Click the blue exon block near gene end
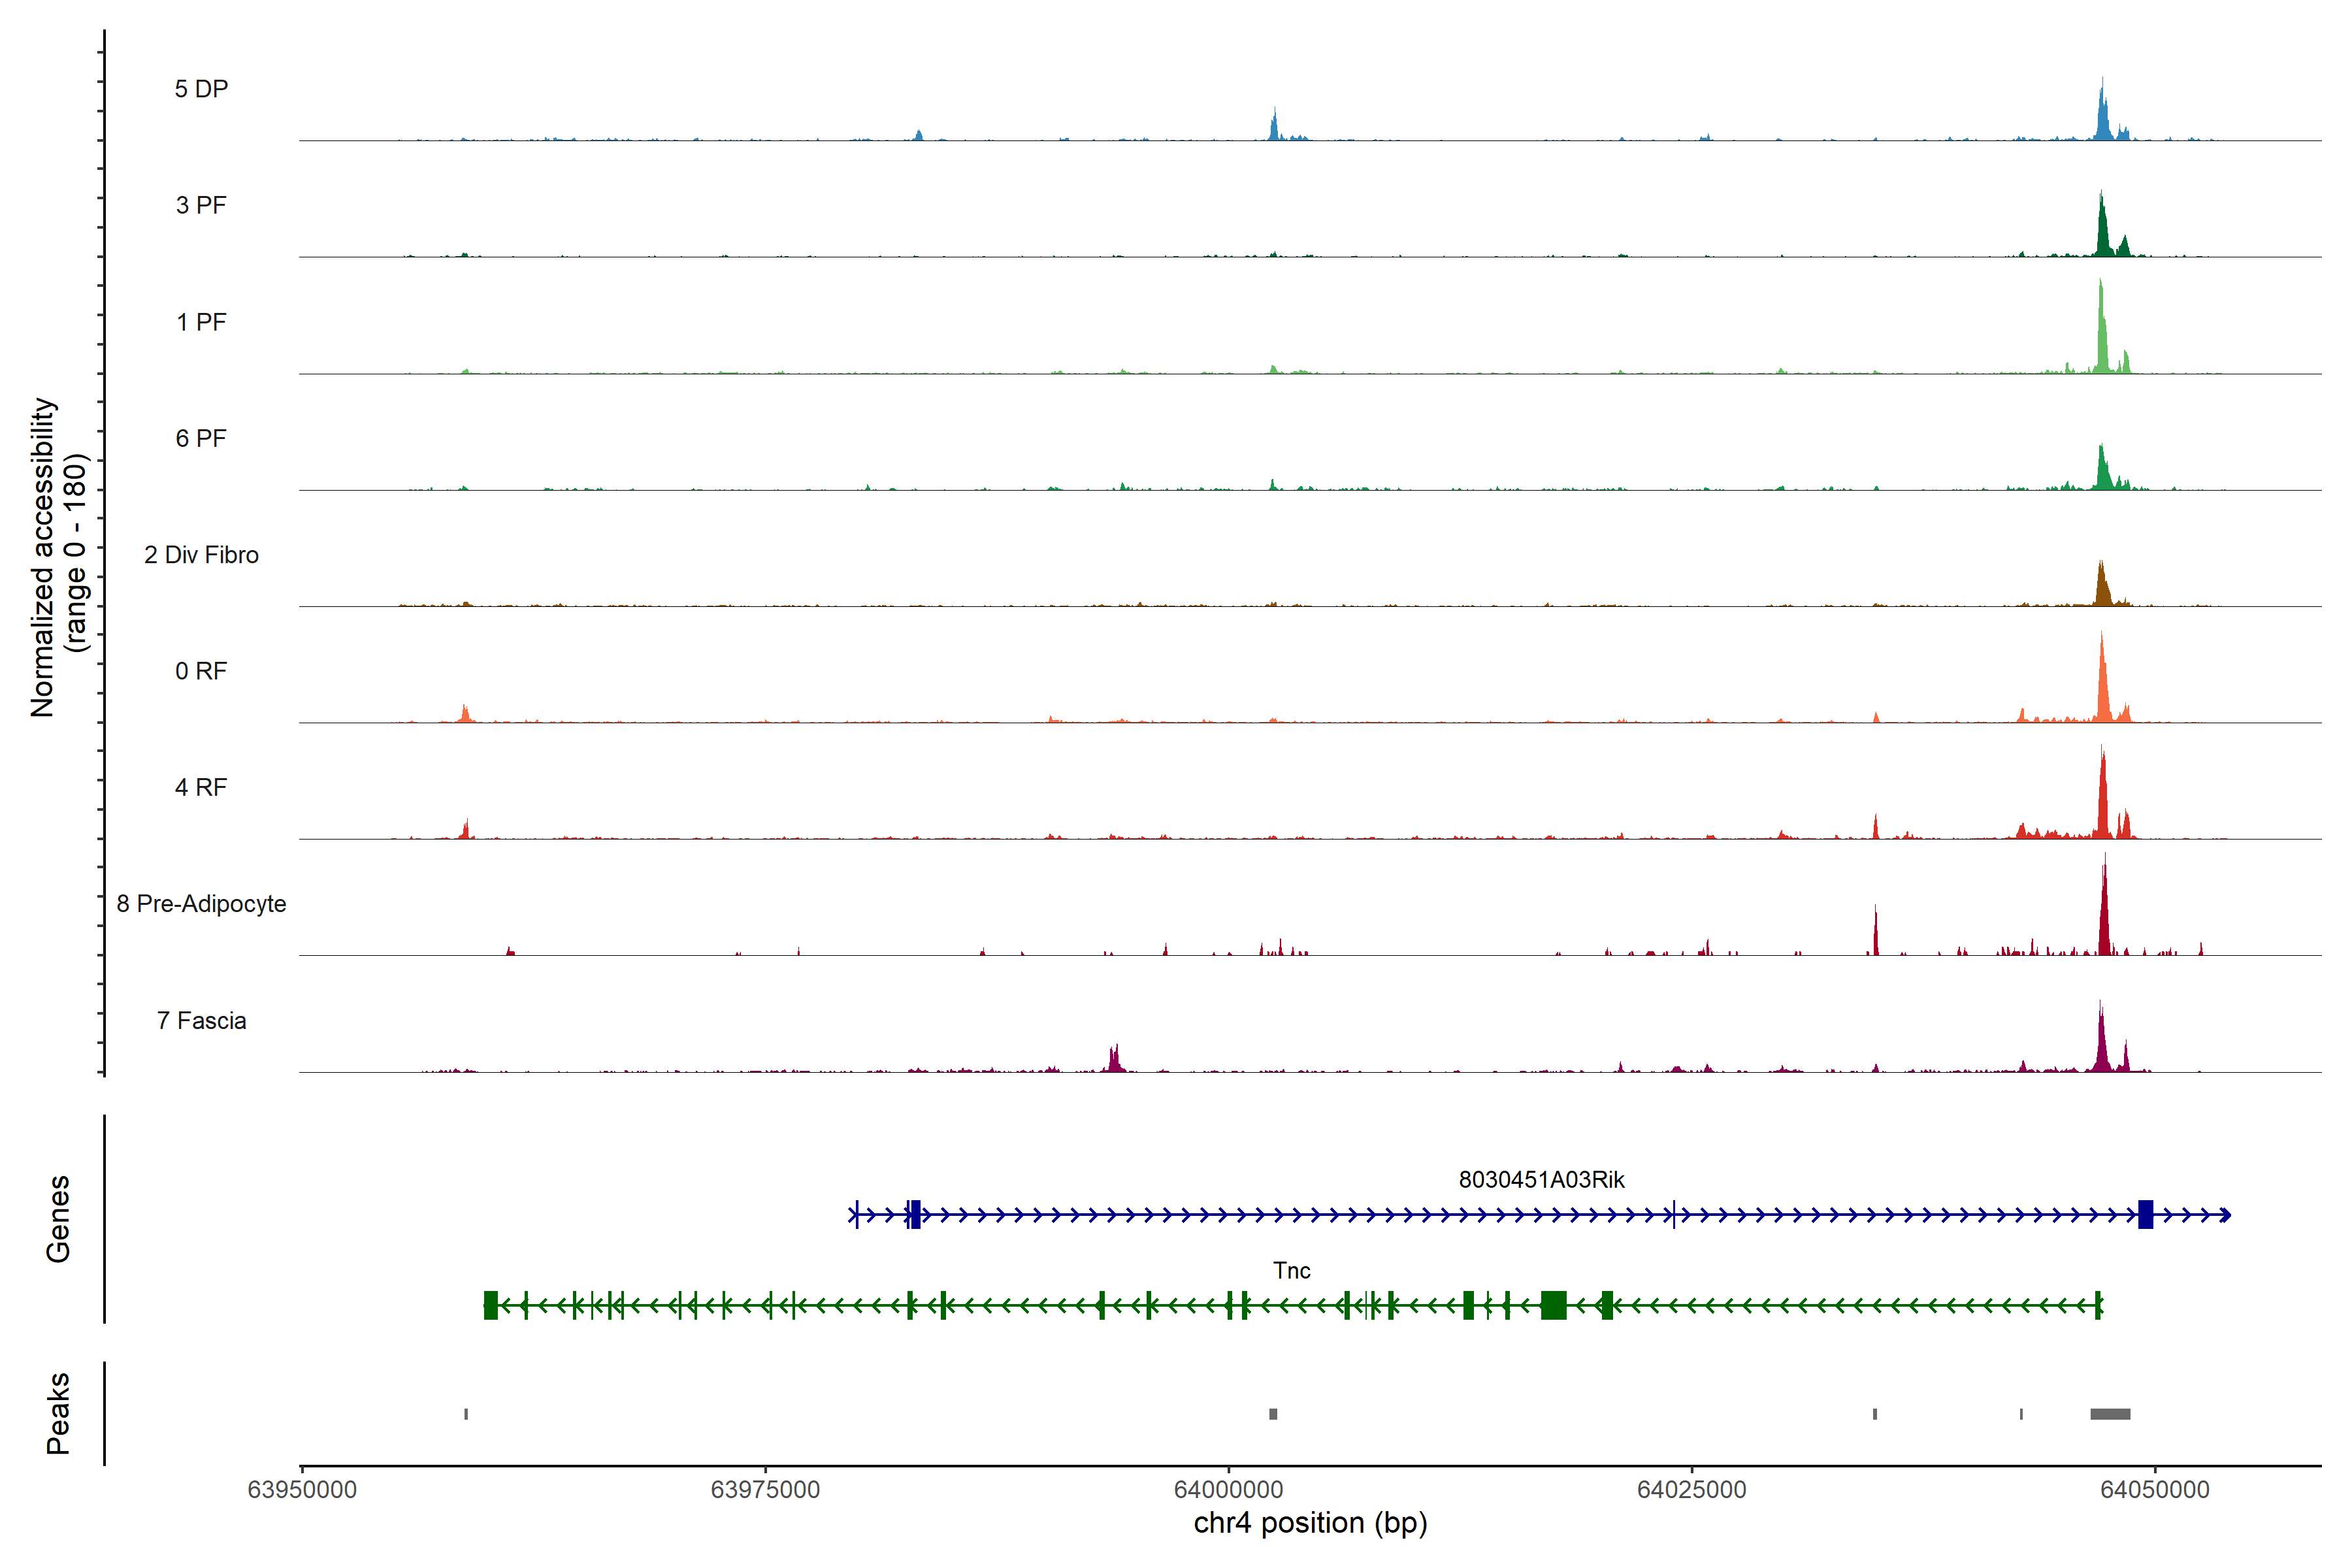Viewport: 2352px width, 1568px height. (x=2145, y=1214)
